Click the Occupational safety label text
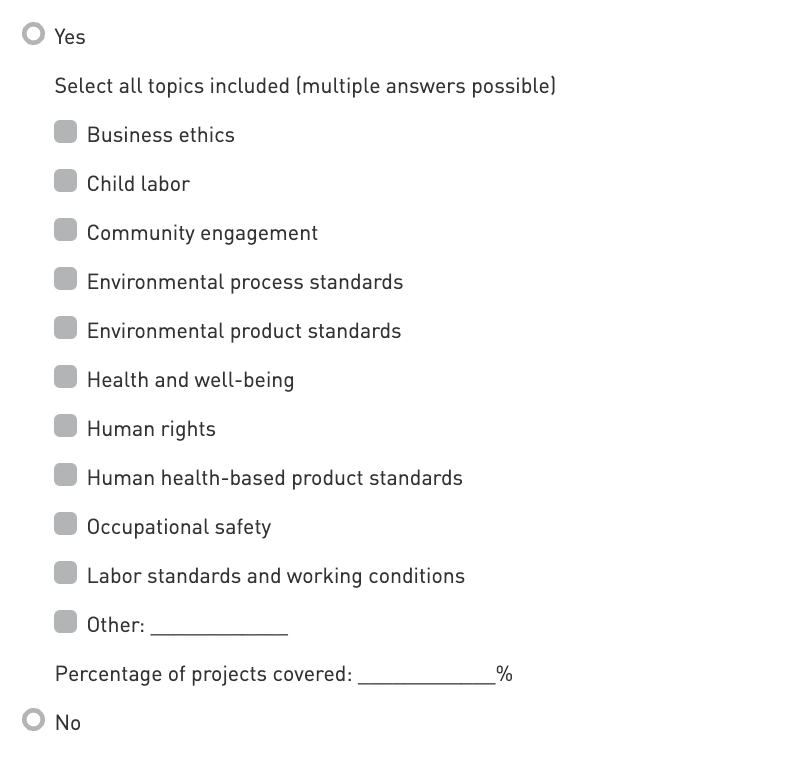The width and height of the screenshot is (796, 766). (x=179, y=527)
